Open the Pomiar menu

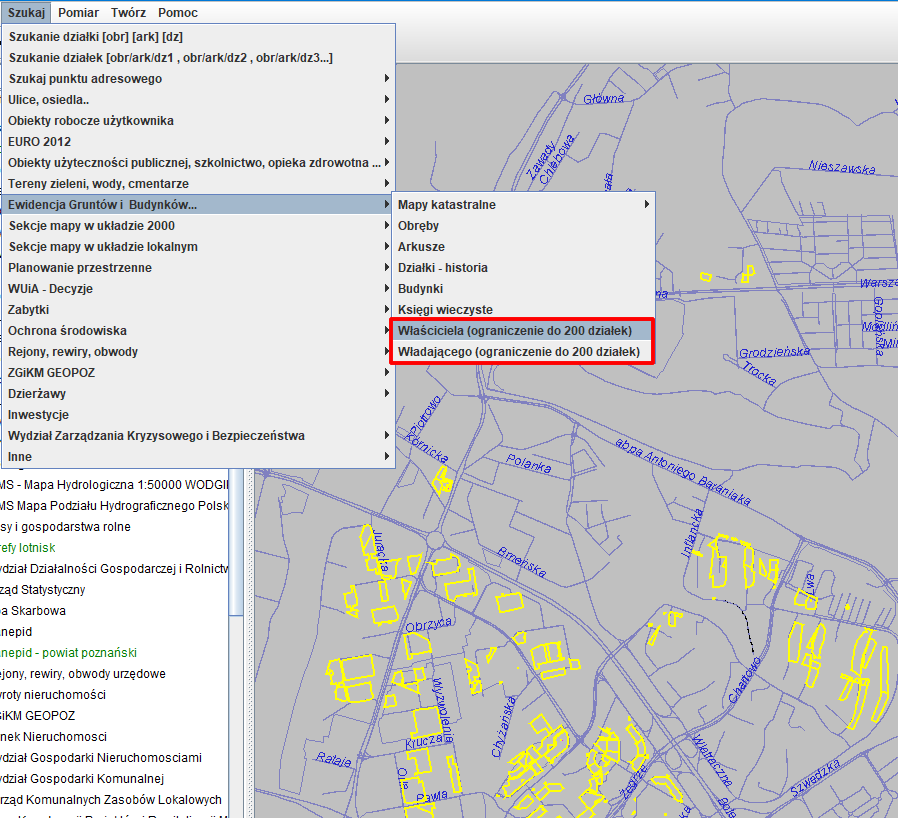pyautogui.click(x=78, y=13)
